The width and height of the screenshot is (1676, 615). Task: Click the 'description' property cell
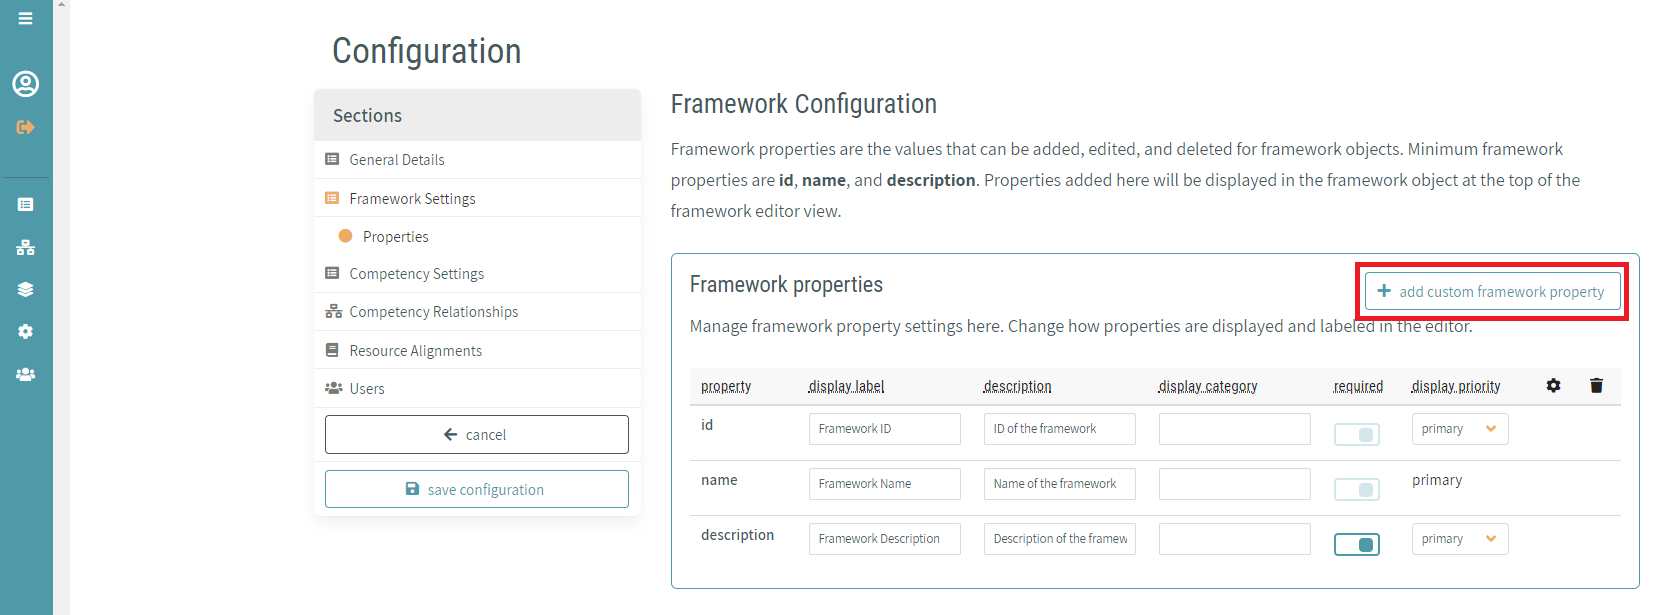tap(737, 535)
